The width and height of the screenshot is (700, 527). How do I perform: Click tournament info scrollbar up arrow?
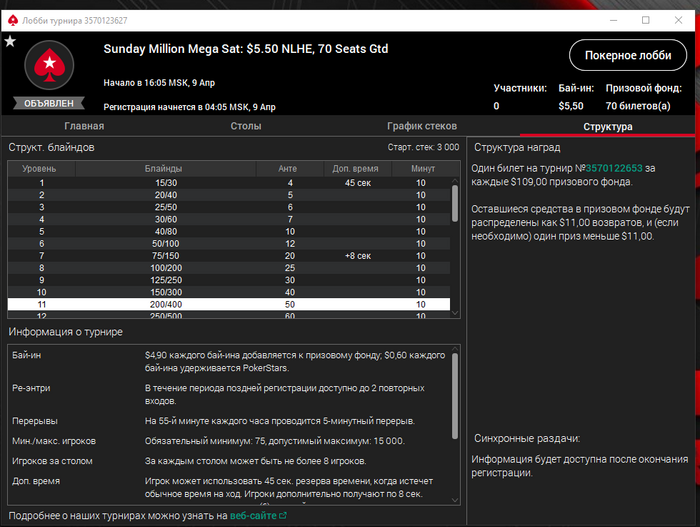(455, 349)
